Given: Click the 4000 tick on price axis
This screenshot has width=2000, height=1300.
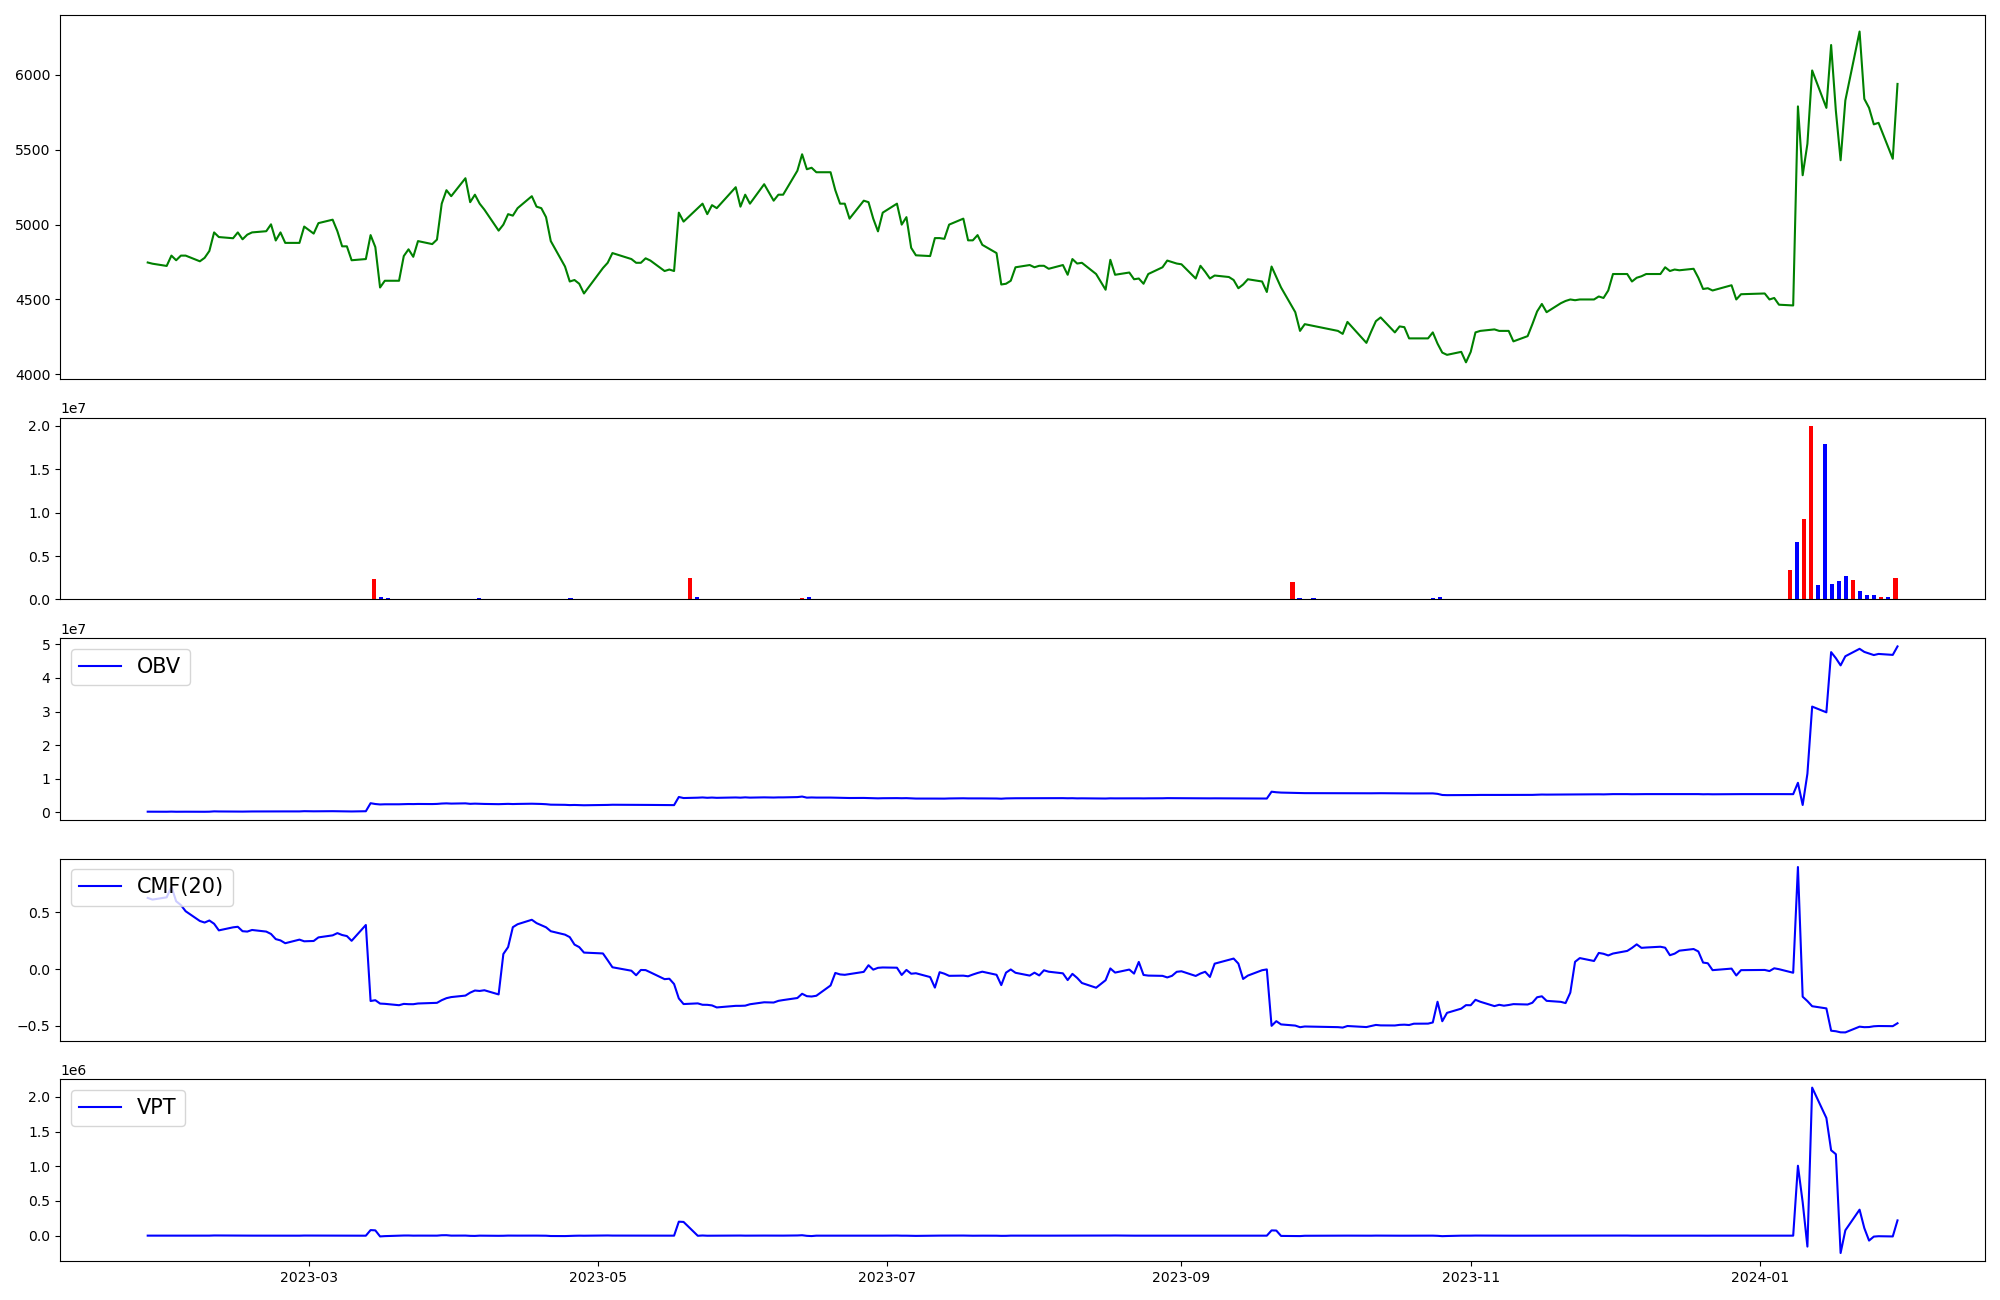Looking at the screenshot, I should 33,375.
